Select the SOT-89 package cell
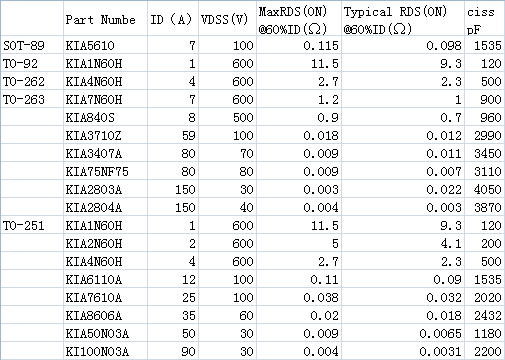 pos(32,45)
